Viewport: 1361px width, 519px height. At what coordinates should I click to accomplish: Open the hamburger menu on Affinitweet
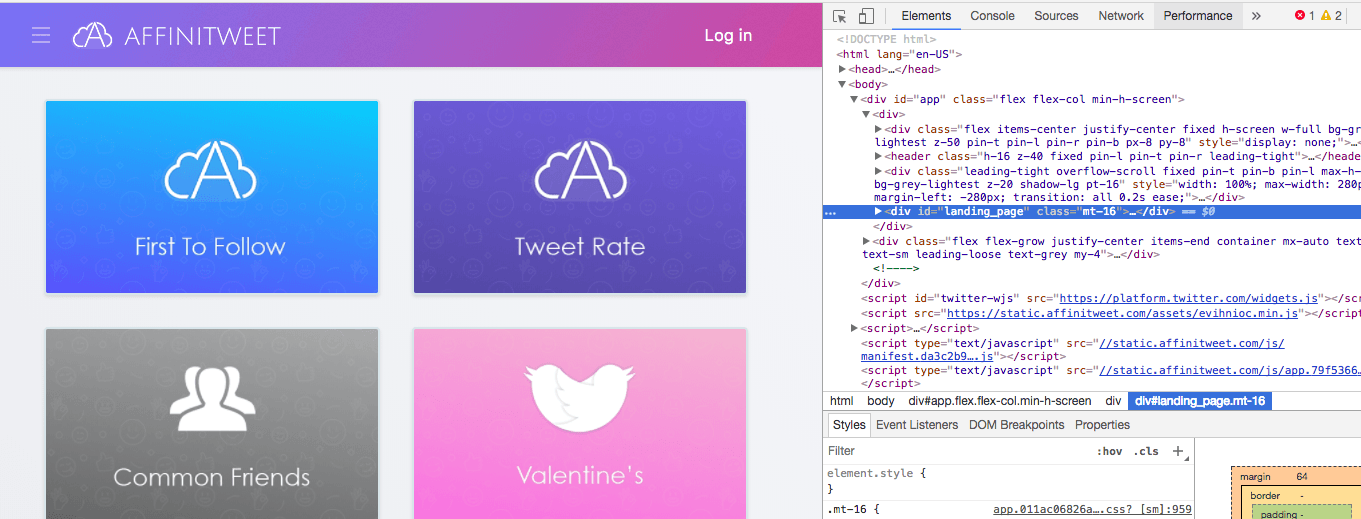pyautogui.click(x=41, y=35)
